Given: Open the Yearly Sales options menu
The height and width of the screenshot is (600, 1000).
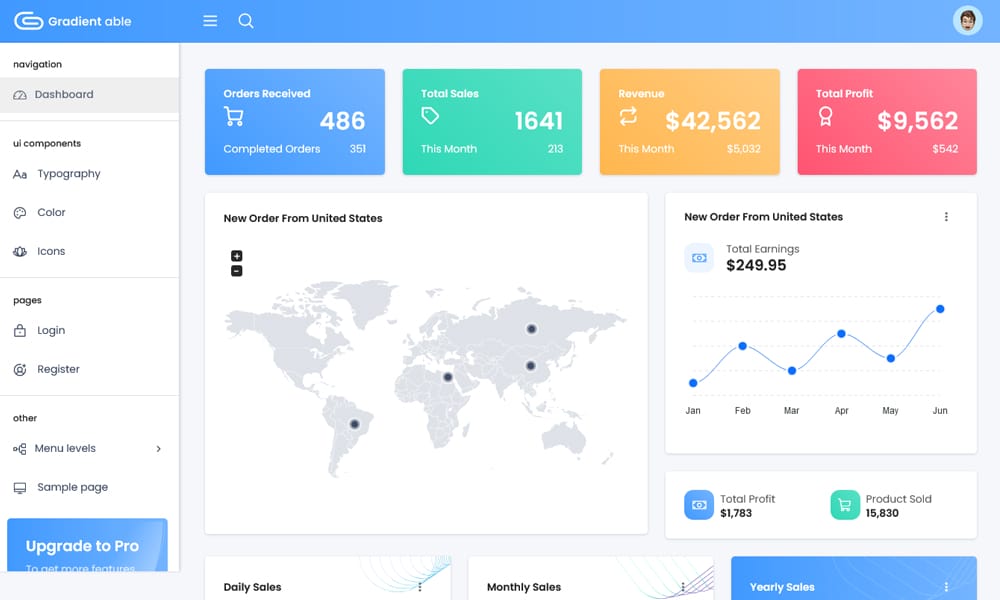Looking at the screenshot, I should [x=946, y=586].
